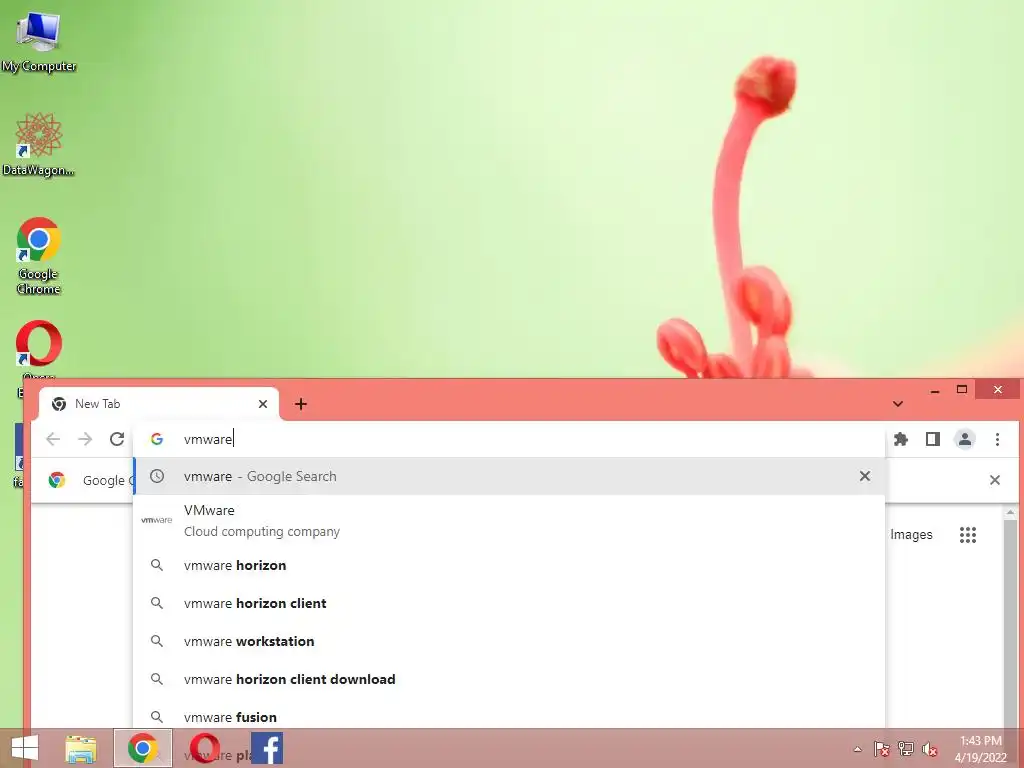The width and height of the screenshot is (1024, 768).
Task: Open the taskbar clock showing 1:43 PM
Action: [x=980, y=749]
